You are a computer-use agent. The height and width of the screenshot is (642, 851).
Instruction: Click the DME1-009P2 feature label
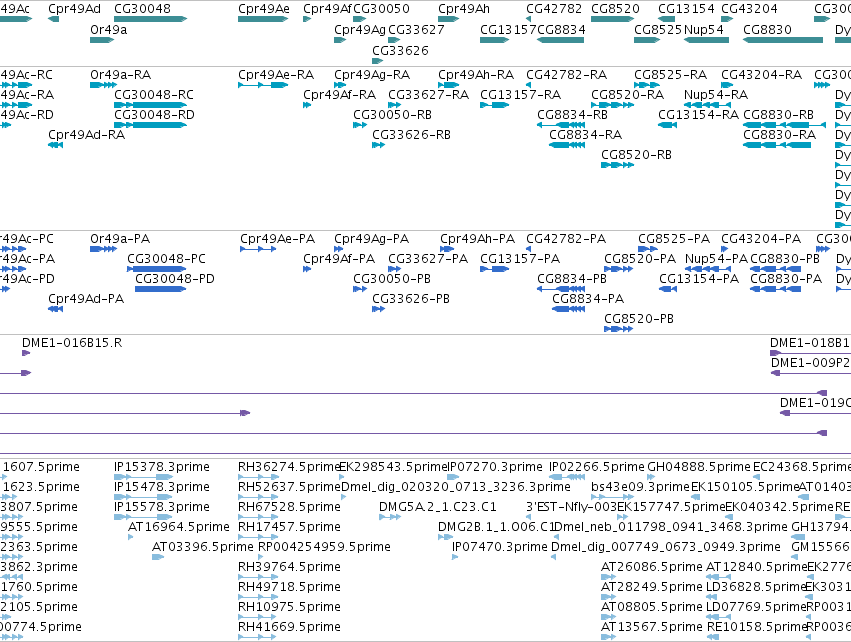coord(810,363)
